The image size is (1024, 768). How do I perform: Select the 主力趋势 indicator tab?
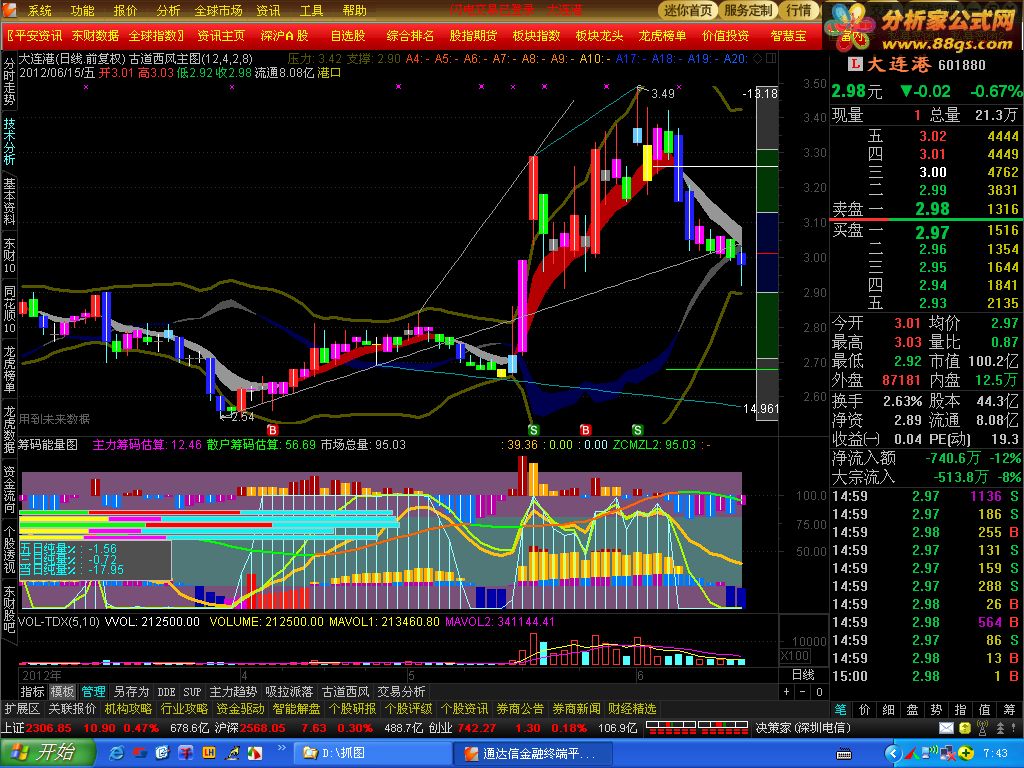[x=233, y=692]
